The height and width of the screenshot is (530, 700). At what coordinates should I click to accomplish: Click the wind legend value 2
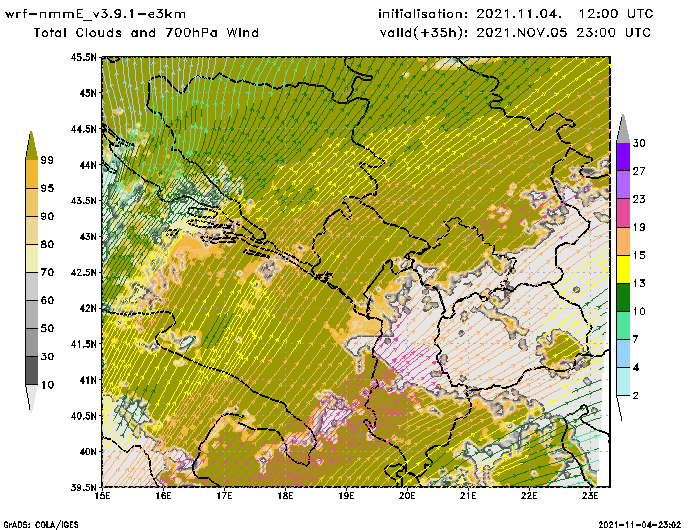[x=636, y=395]
